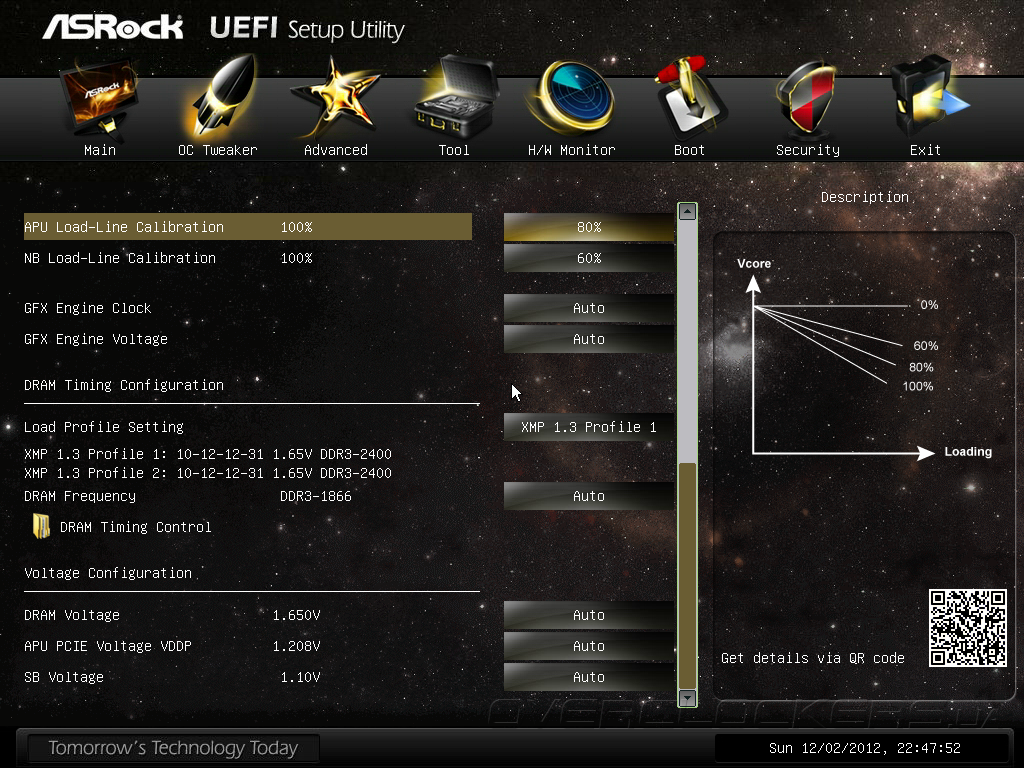Viewport: 1024px width, 768px height.
Task: Click the XMP 1.3 Profile 2 timing line
Action: pos(208,473)
